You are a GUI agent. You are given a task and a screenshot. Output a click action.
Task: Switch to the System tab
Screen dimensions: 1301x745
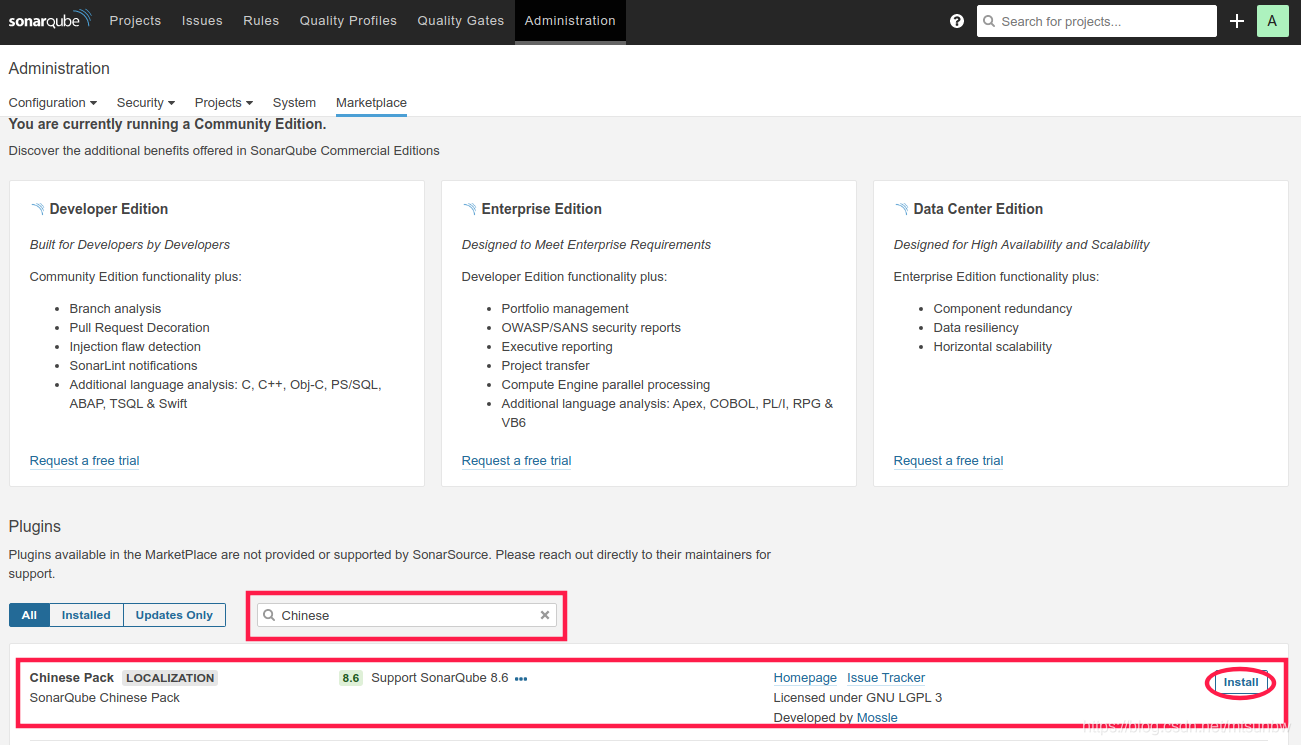coord(294,103)
